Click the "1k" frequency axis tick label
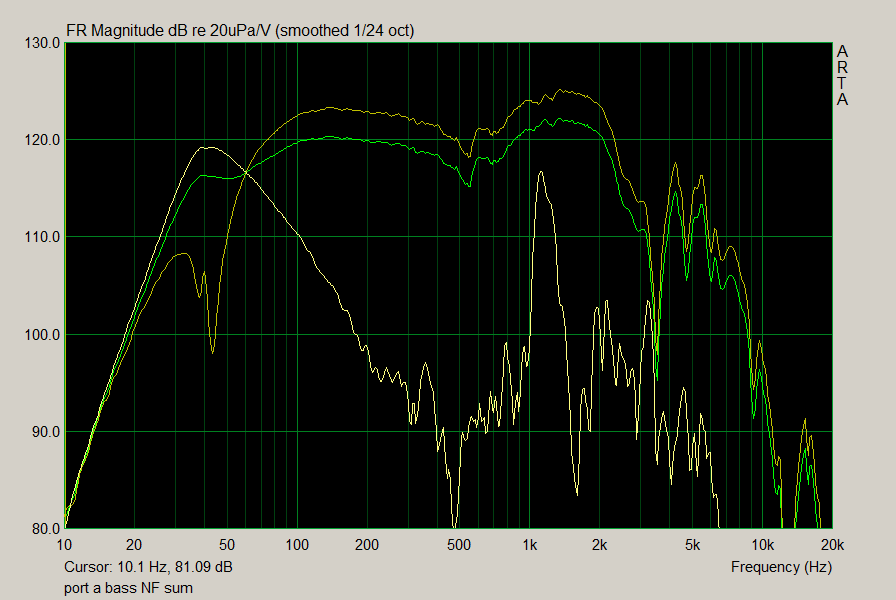Screen dimensions: 896x600 pos(530,545)
